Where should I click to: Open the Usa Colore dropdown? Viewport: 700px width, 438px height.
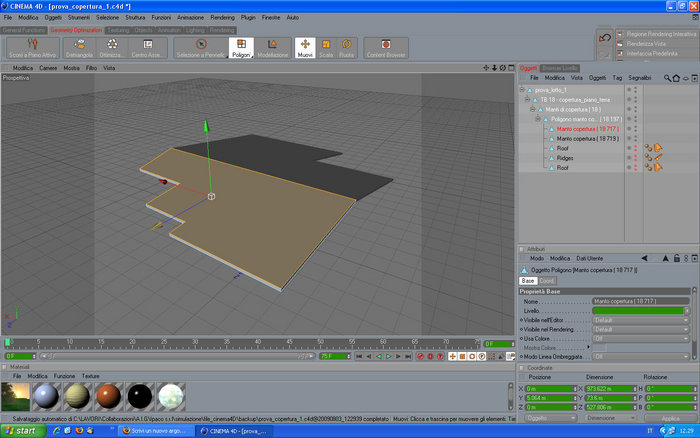pos(641,338)
